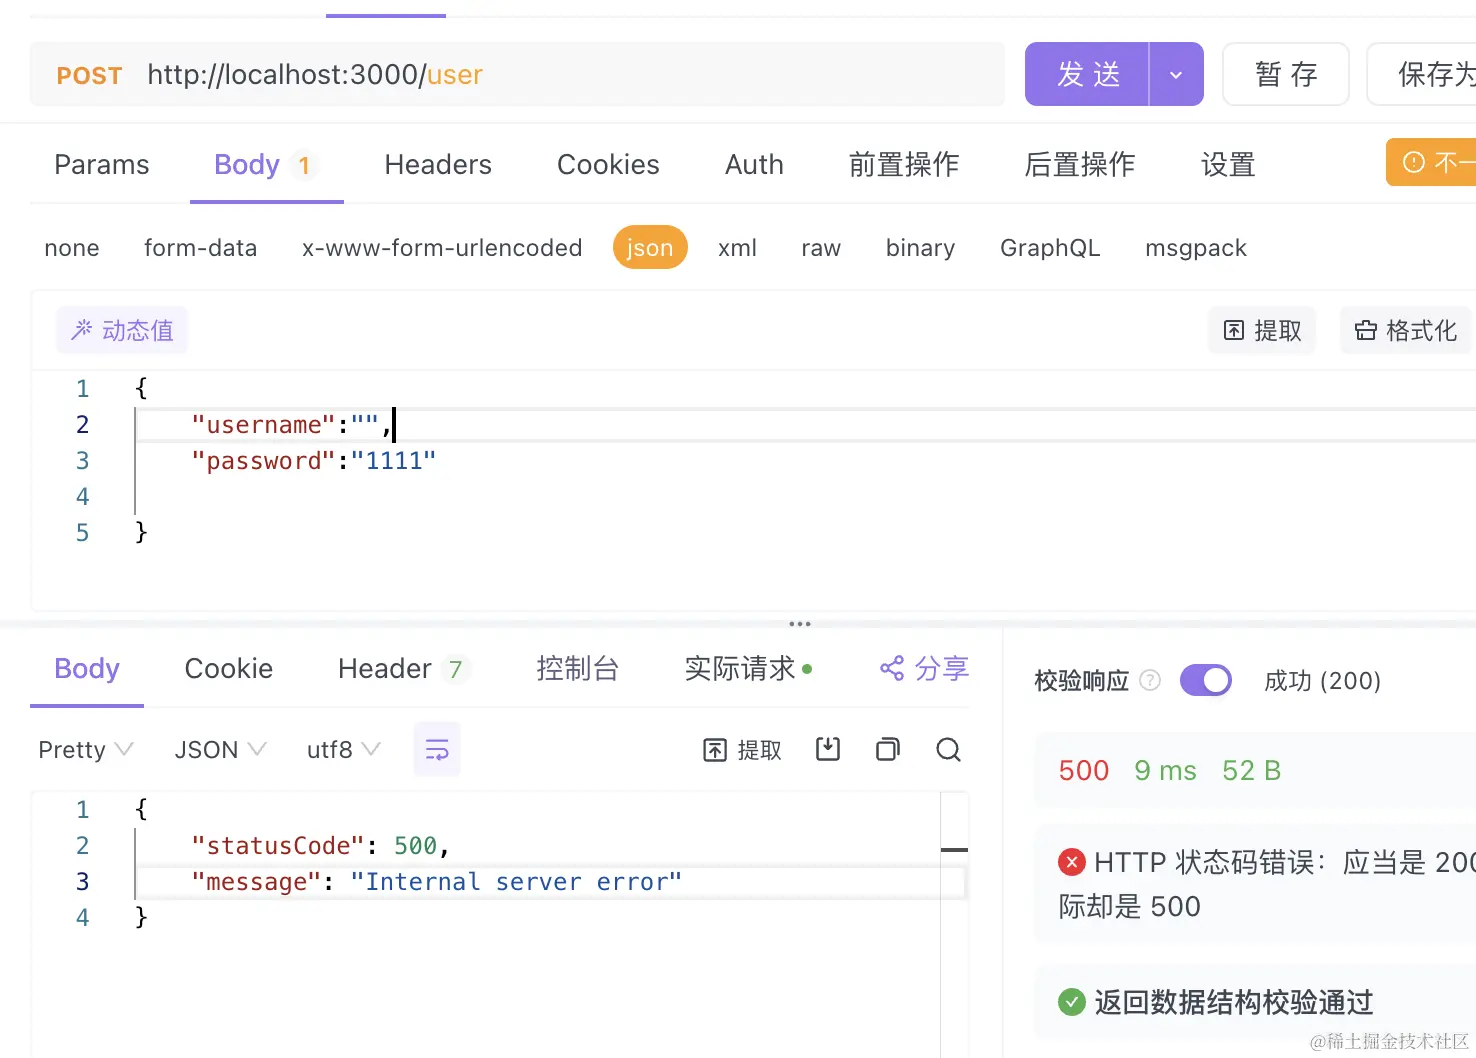Open the 成功 (200) response selector
This screenshot has height=1058, width=1476.
click(x=1322, y=681)
